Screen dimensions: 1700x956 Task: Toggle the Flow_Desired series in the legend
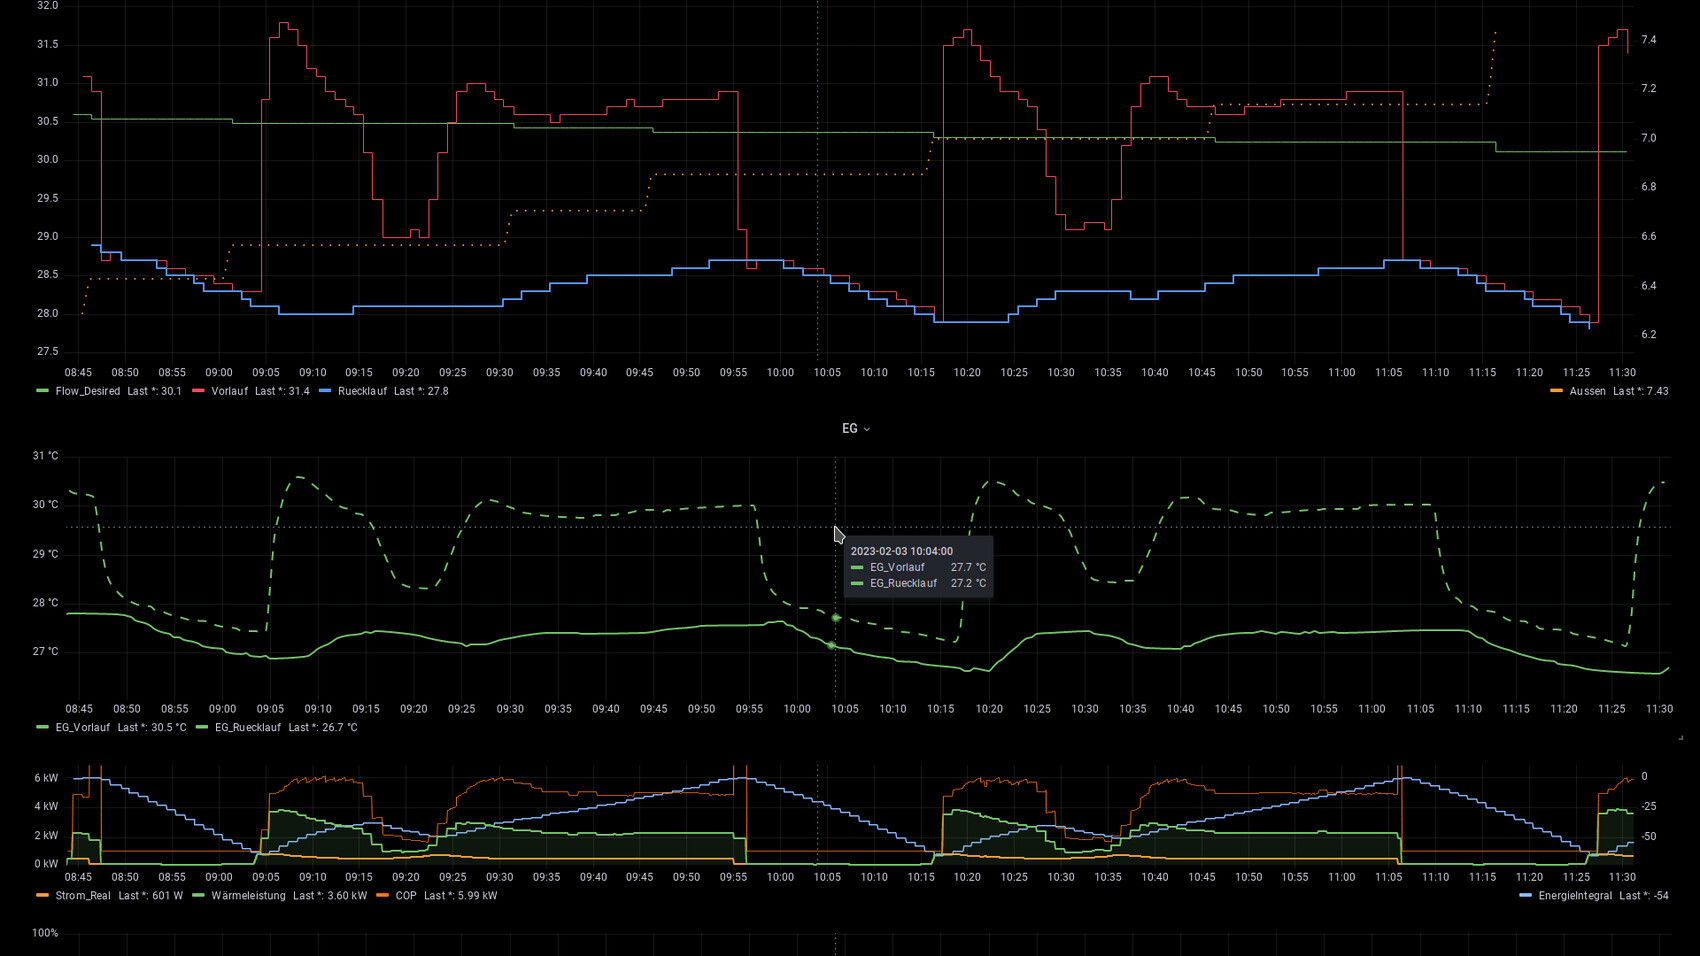point(87,391)
